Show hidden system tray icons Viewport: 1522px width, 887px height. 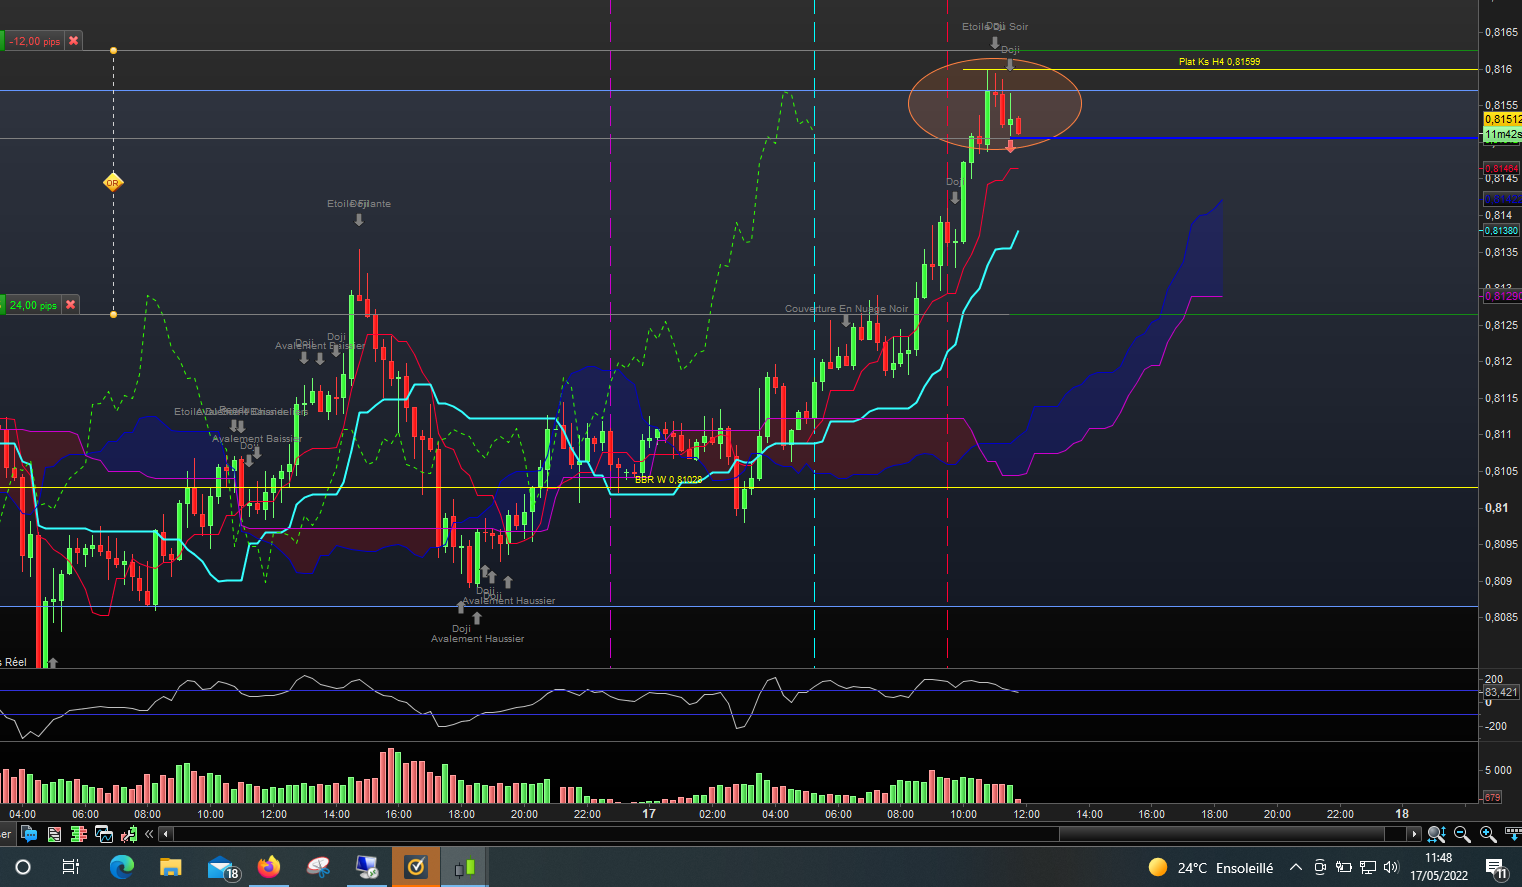1295,868
